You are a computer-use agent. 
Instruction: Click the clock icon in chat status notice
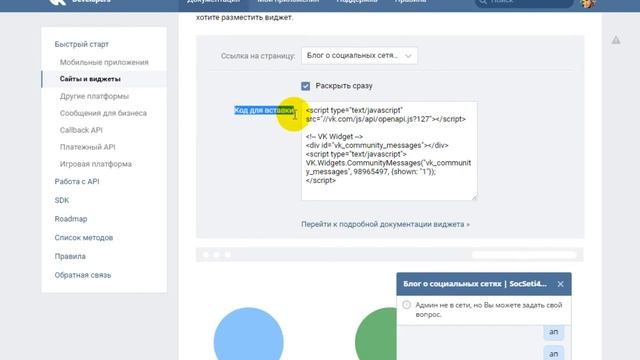point(406,305)
